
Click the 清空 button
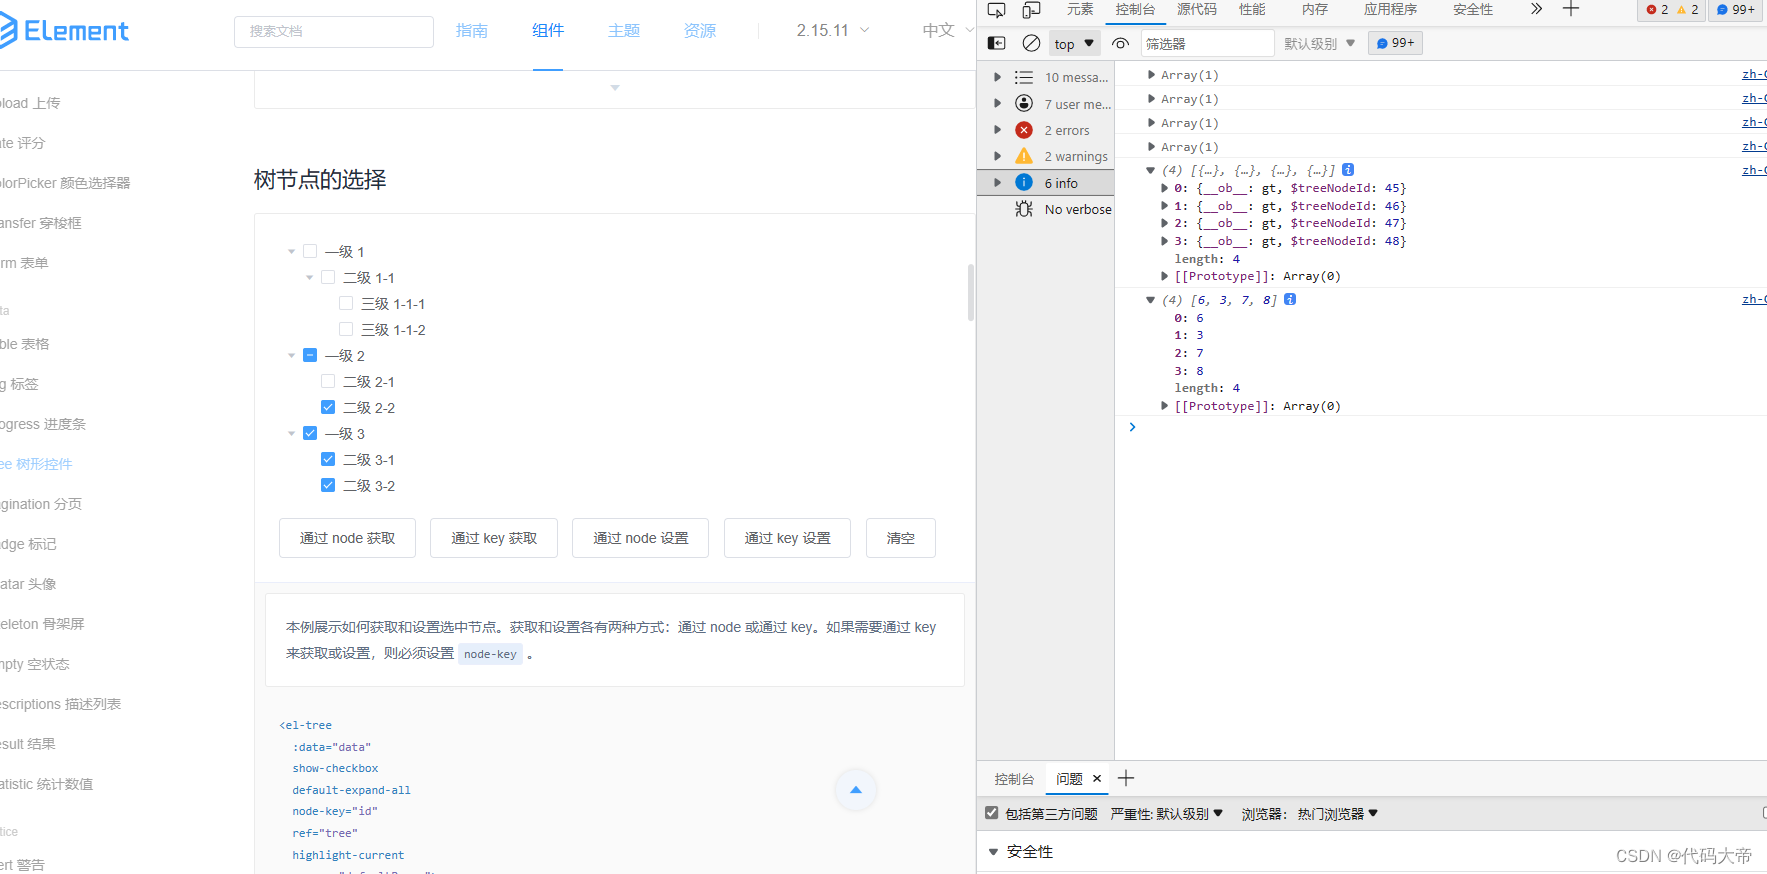tap(900, 538)
